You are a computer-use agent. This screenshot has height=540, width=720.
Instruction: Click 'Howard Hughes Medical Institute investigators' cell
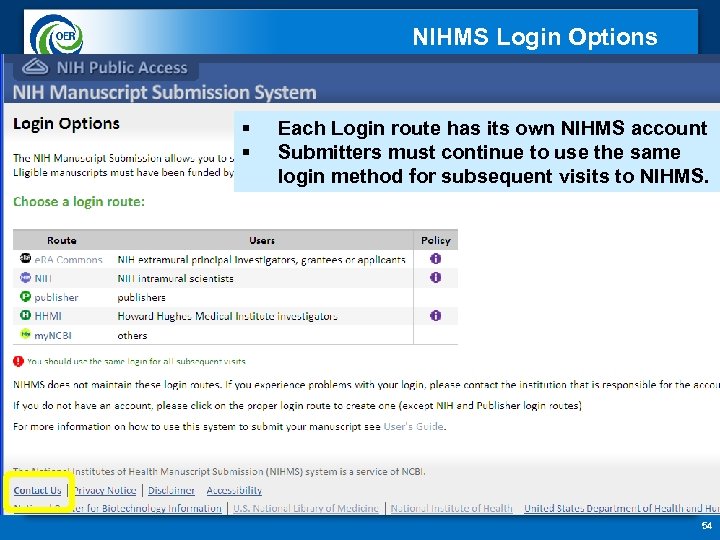227,316
